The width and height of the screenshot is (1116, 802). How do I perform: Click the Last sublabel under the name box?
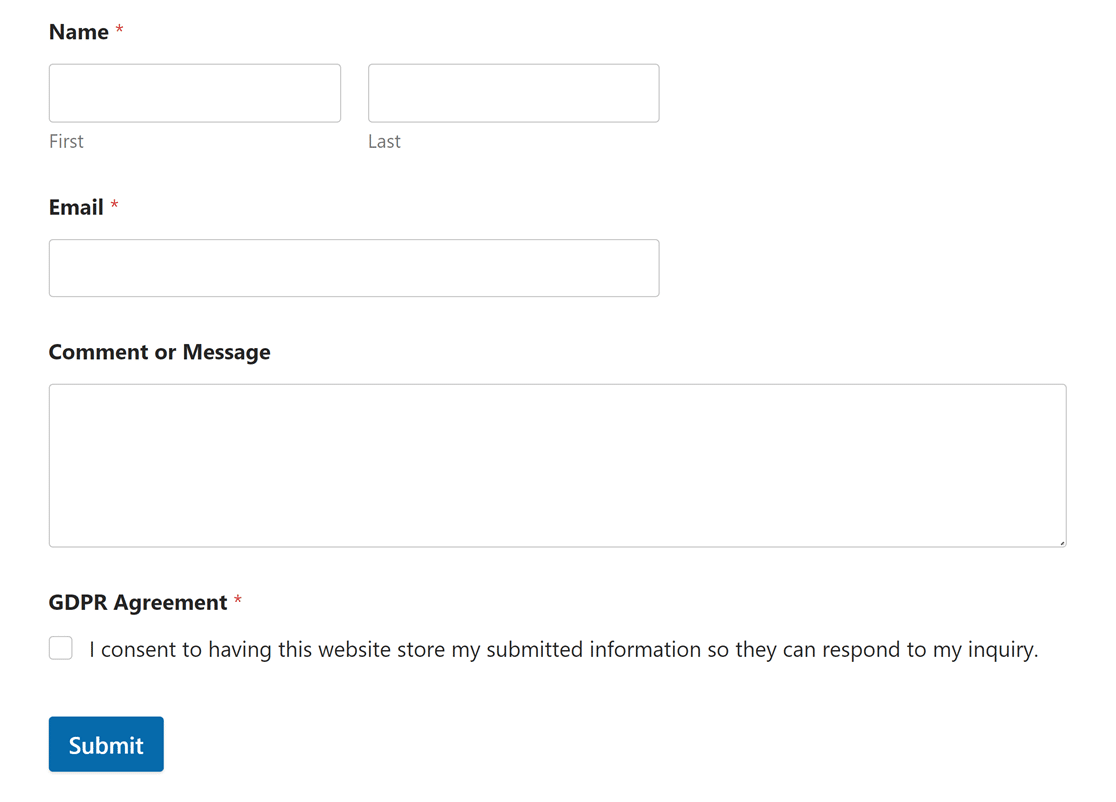click(x=384, y=141)
